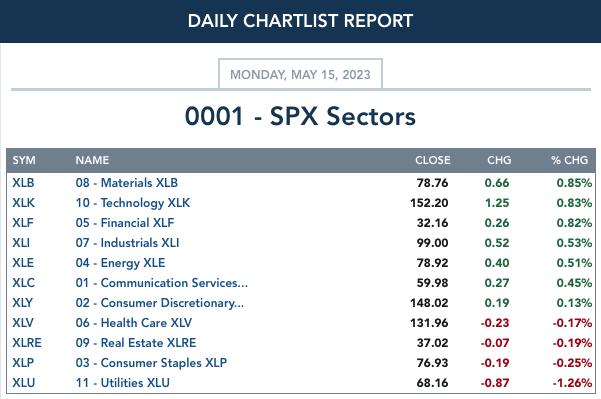Open 10 - Technology XLK chart
The width and height of the screenshot is (601, 399).
click(133, 203)
